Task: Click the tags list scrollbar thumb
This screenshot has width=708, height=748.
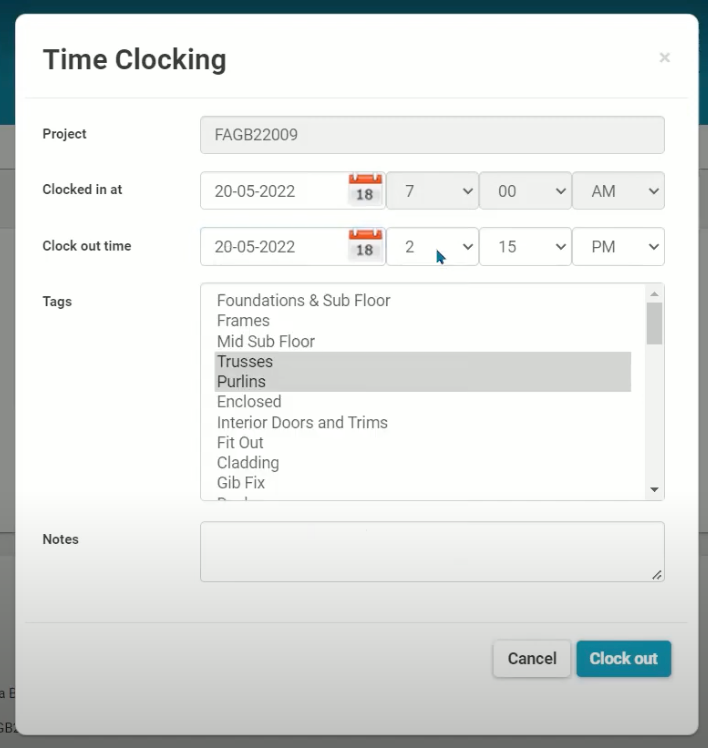Action: click(654, 324)
